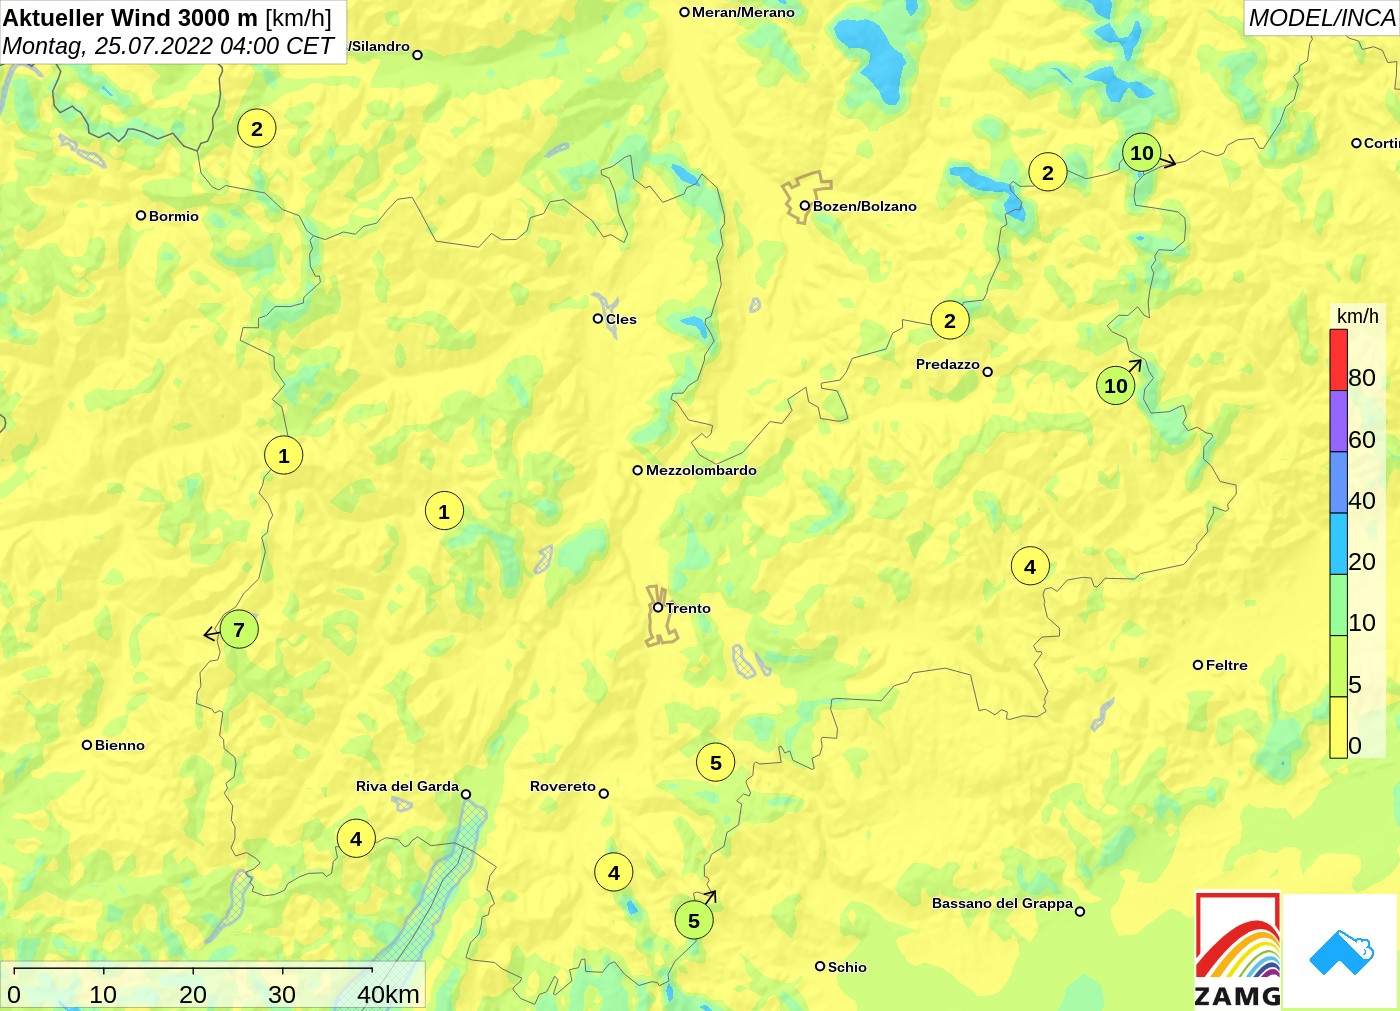Click the 20 tick on the scale bar

(193, 994)
